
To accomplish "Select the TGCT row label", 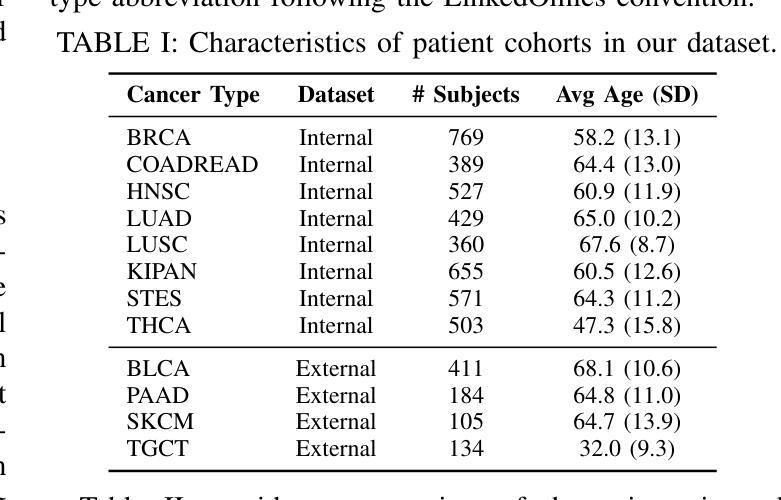I will (157, 449).
